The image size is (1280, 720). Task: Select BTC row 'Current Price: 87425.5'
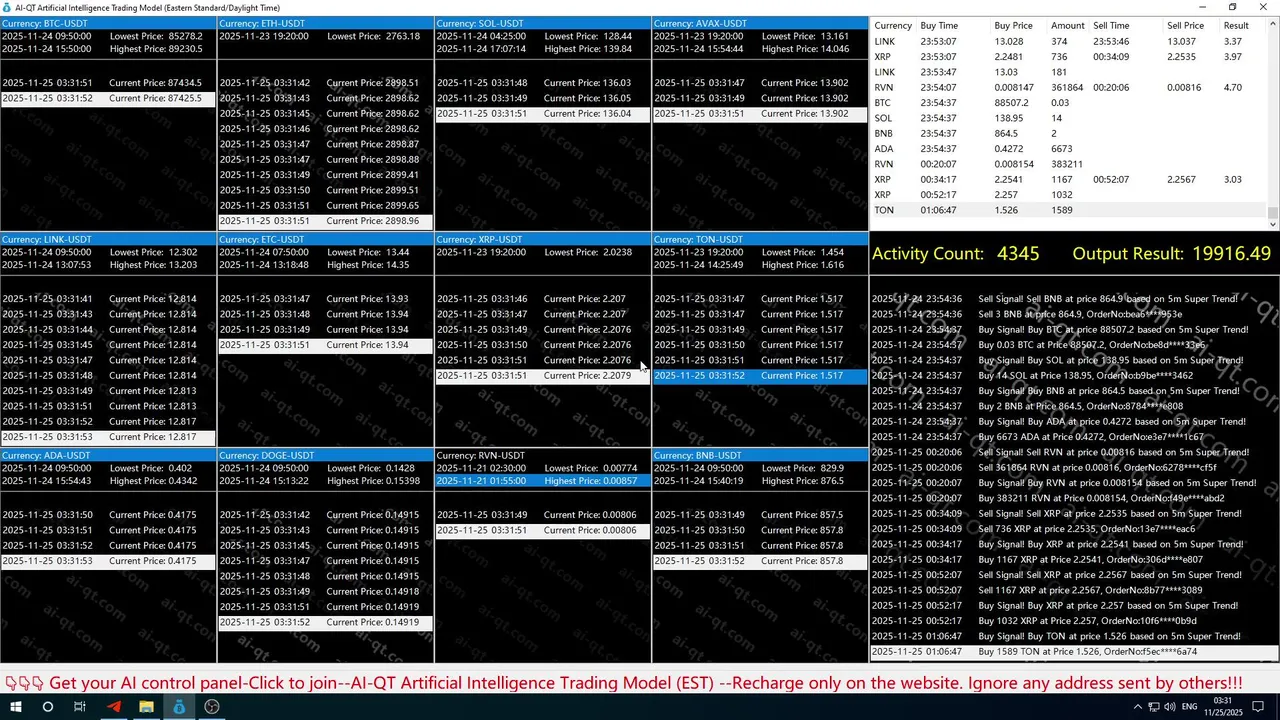click(x=108, y=98)
